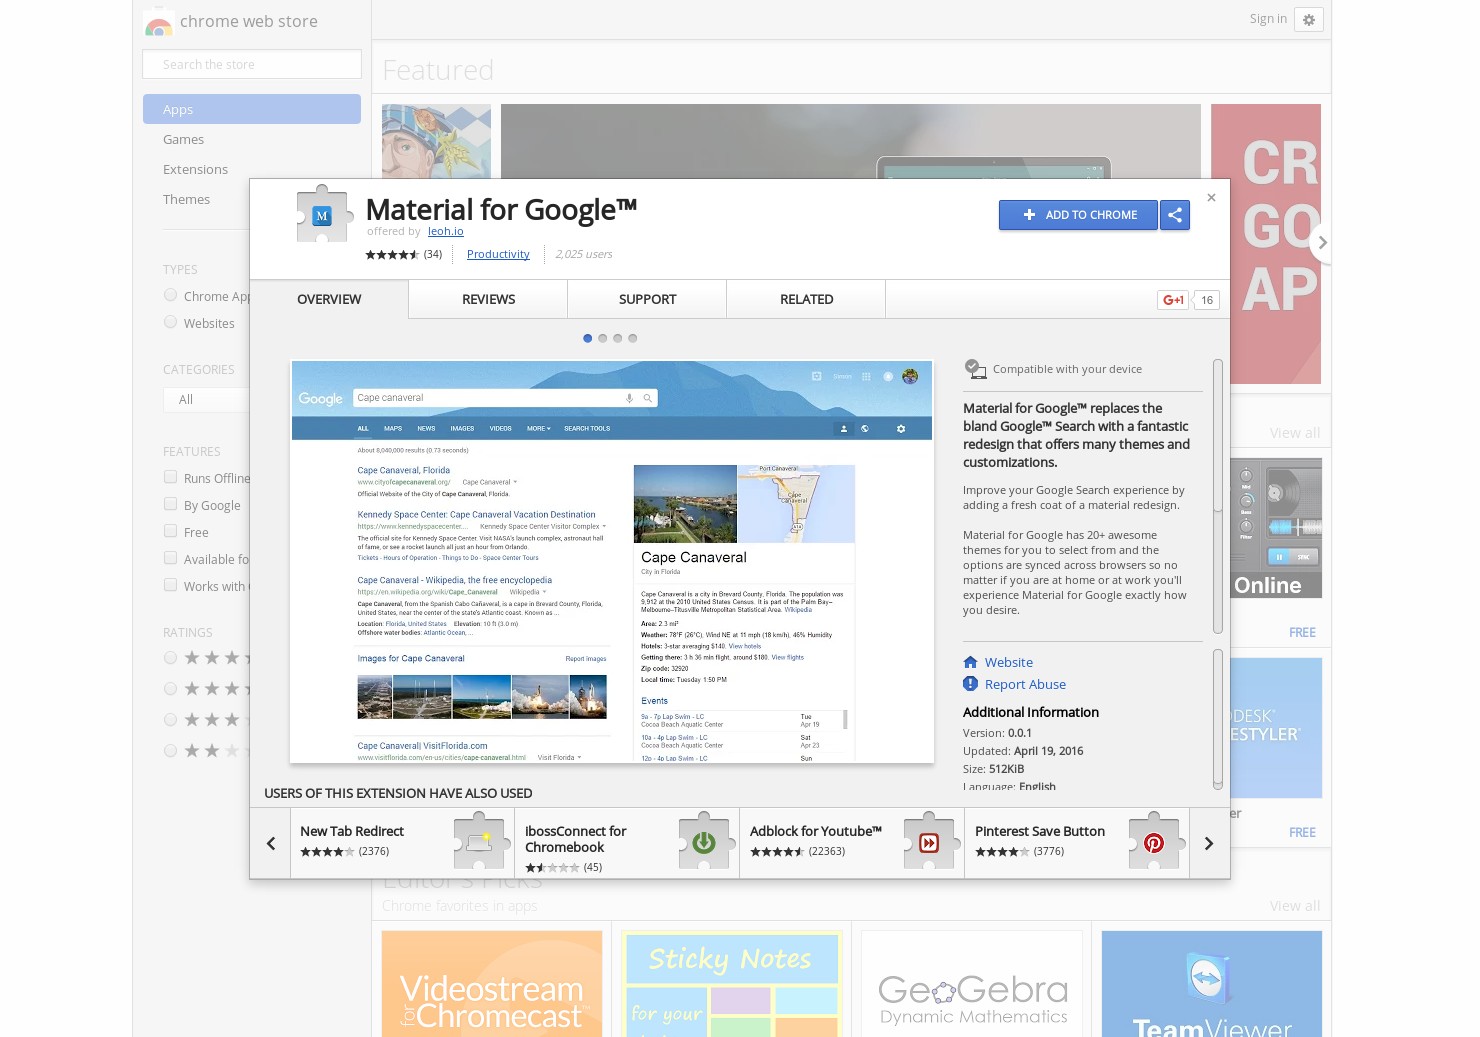
Task: Check the By Google feature filter
Action: click(x=170, y=504)
